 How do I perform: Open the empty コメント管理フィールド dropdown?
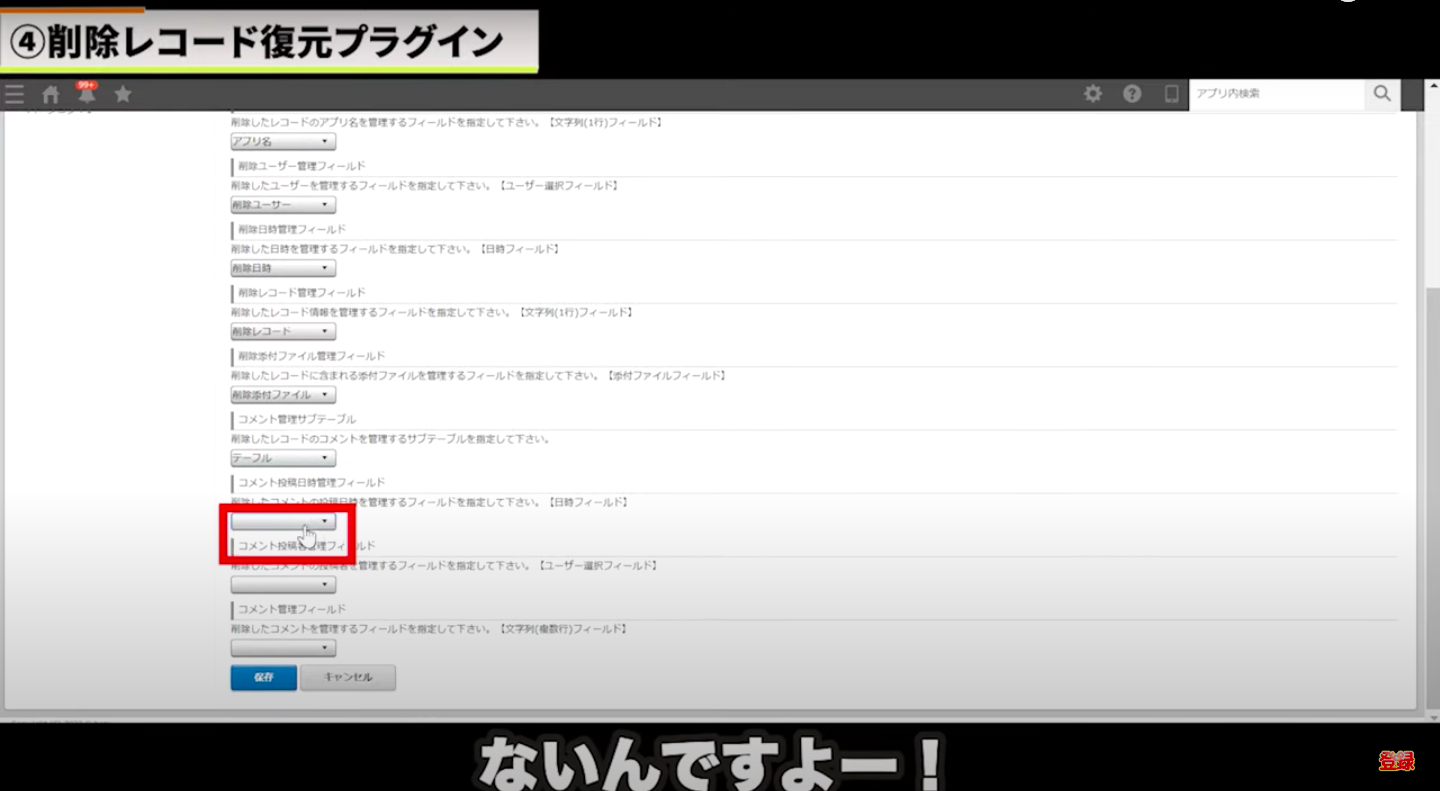click(x=283, y=648)
